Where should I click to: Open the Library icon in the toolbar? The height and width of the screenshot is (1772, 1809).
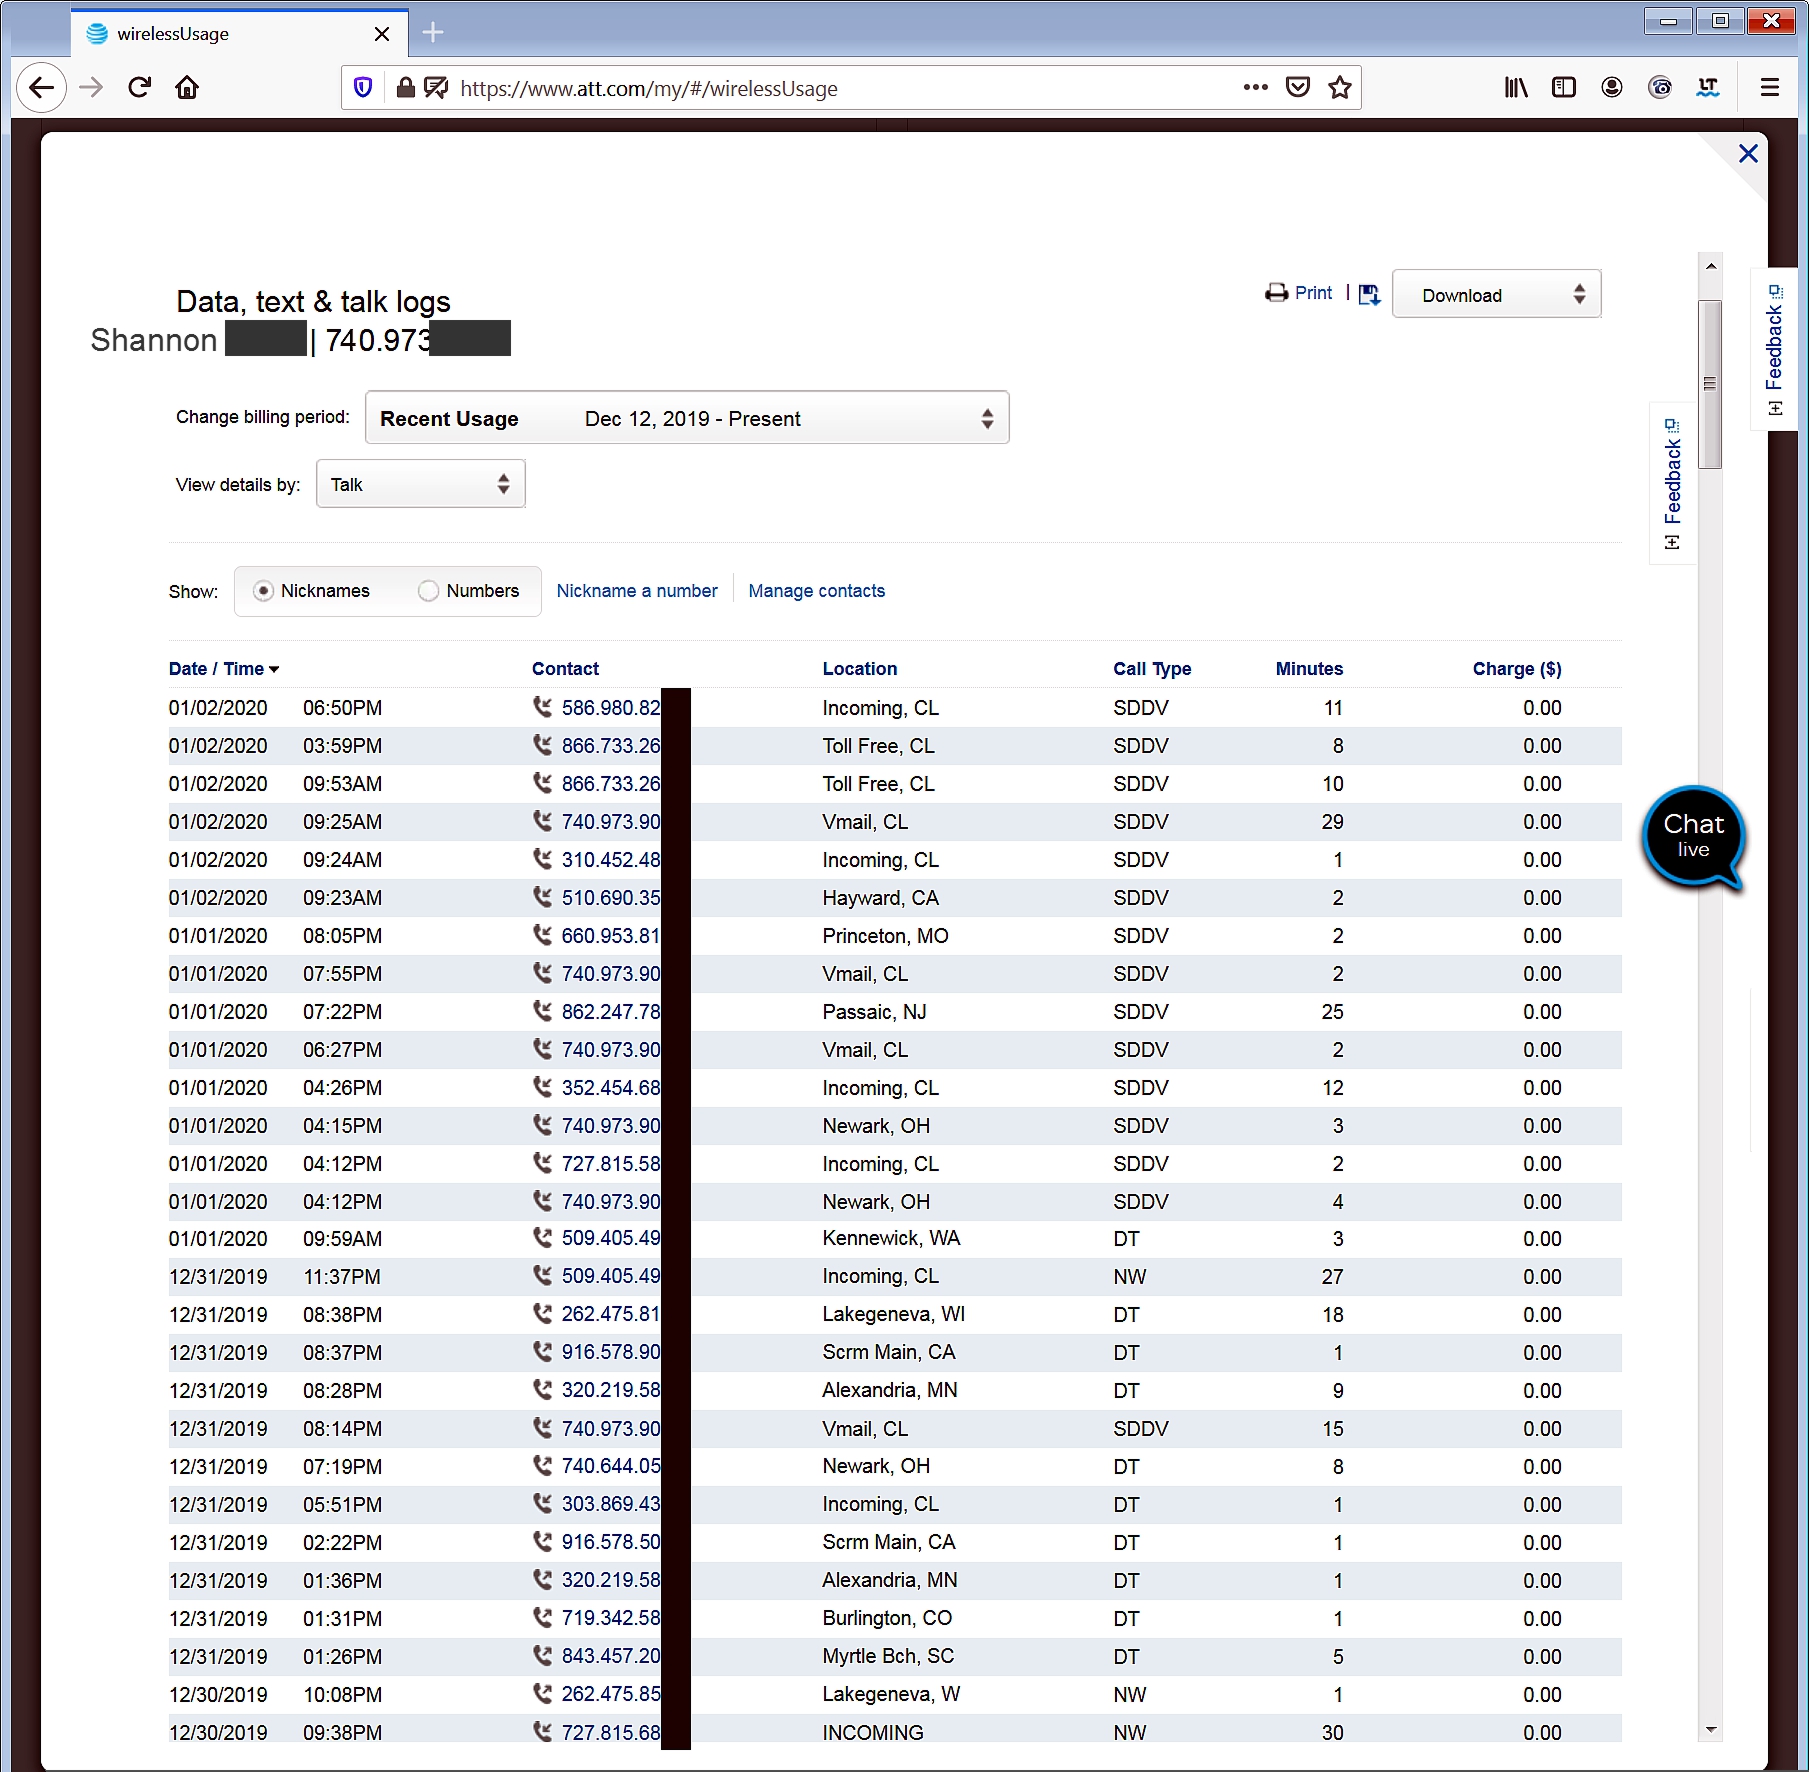1516,88
